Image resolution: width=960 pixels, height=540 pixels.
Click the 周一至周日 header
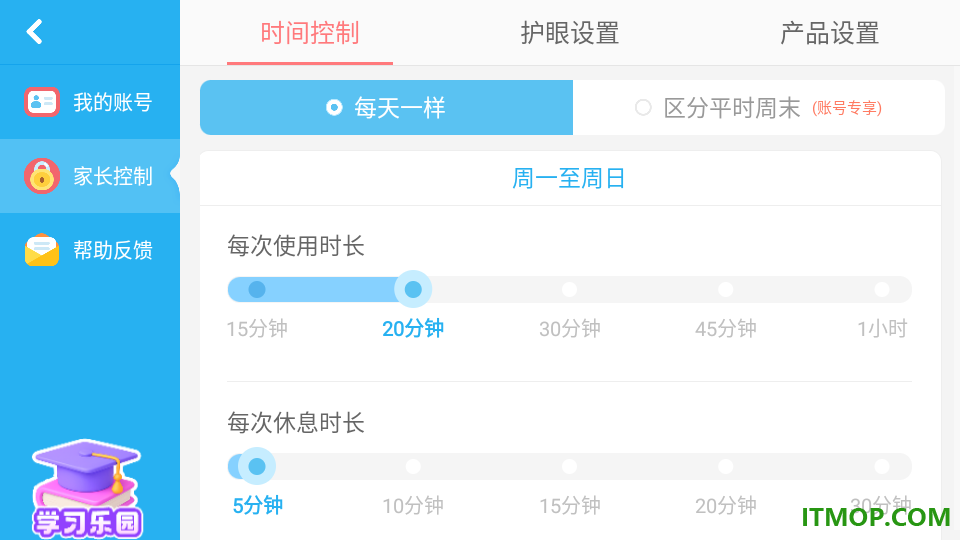(569, 179)
